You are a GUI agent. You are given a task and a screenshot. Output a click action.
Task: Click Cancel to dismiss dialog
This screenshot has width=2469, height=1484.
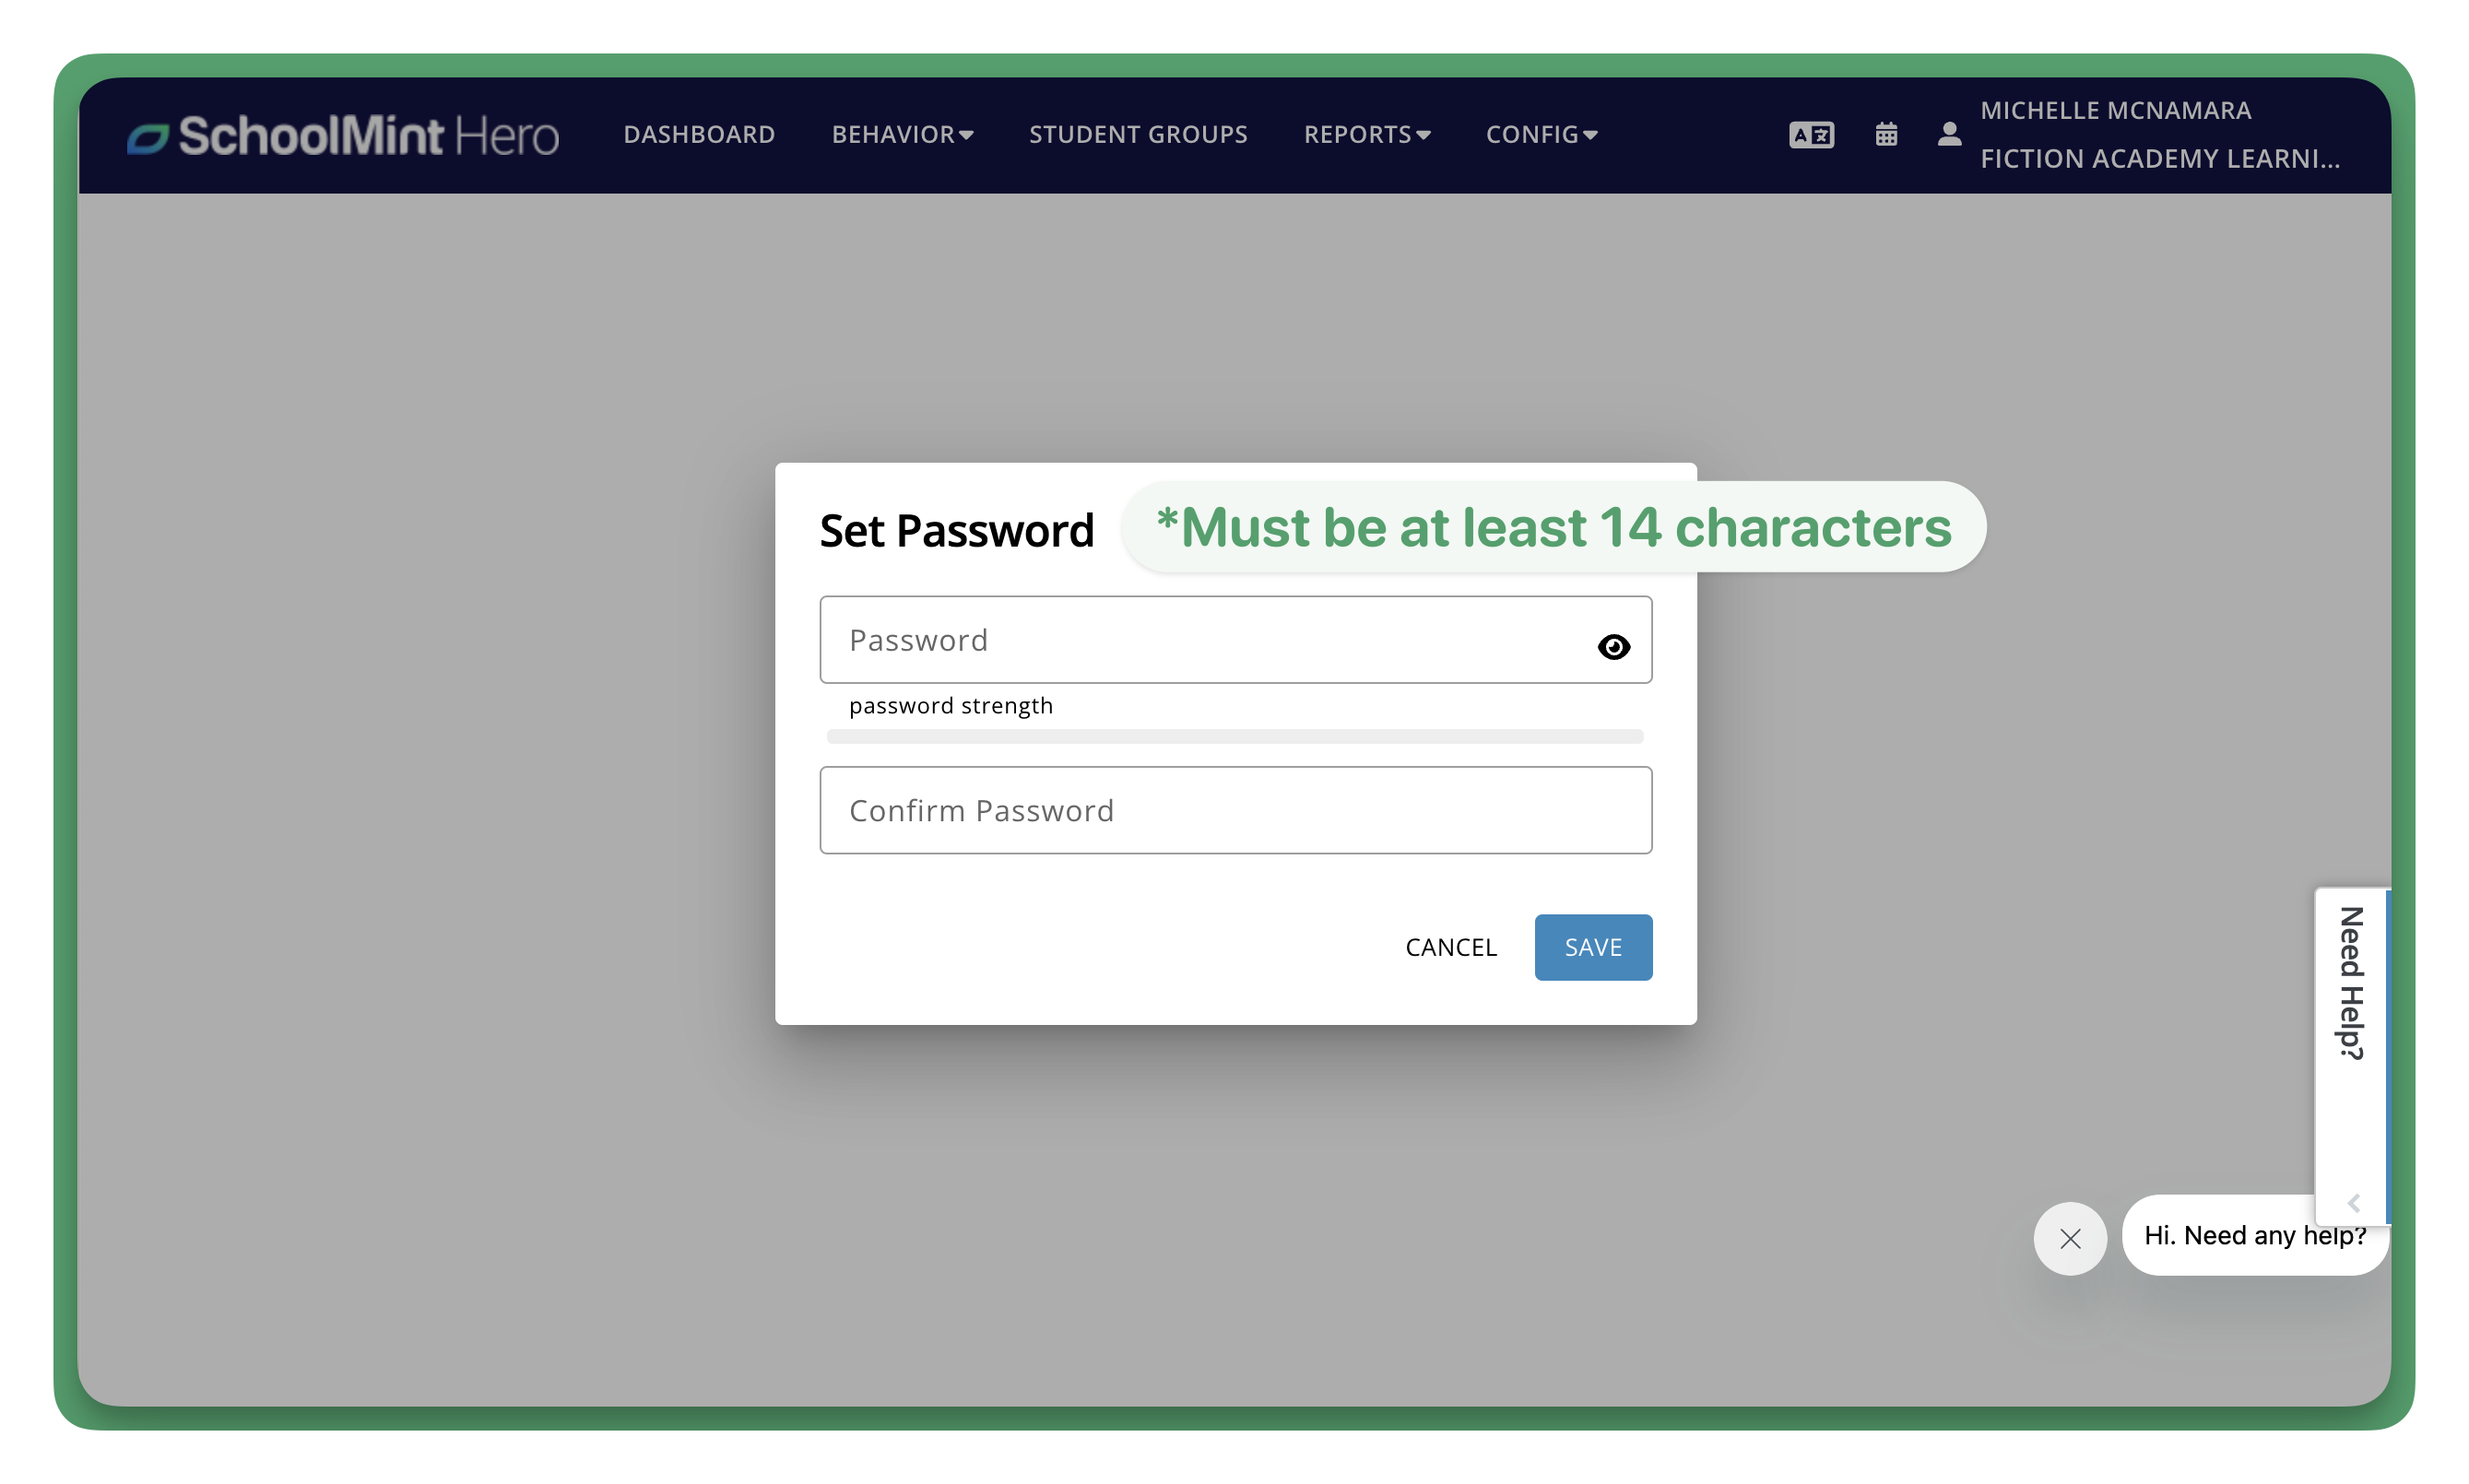pyautogui.click(x=1449, y=947)
